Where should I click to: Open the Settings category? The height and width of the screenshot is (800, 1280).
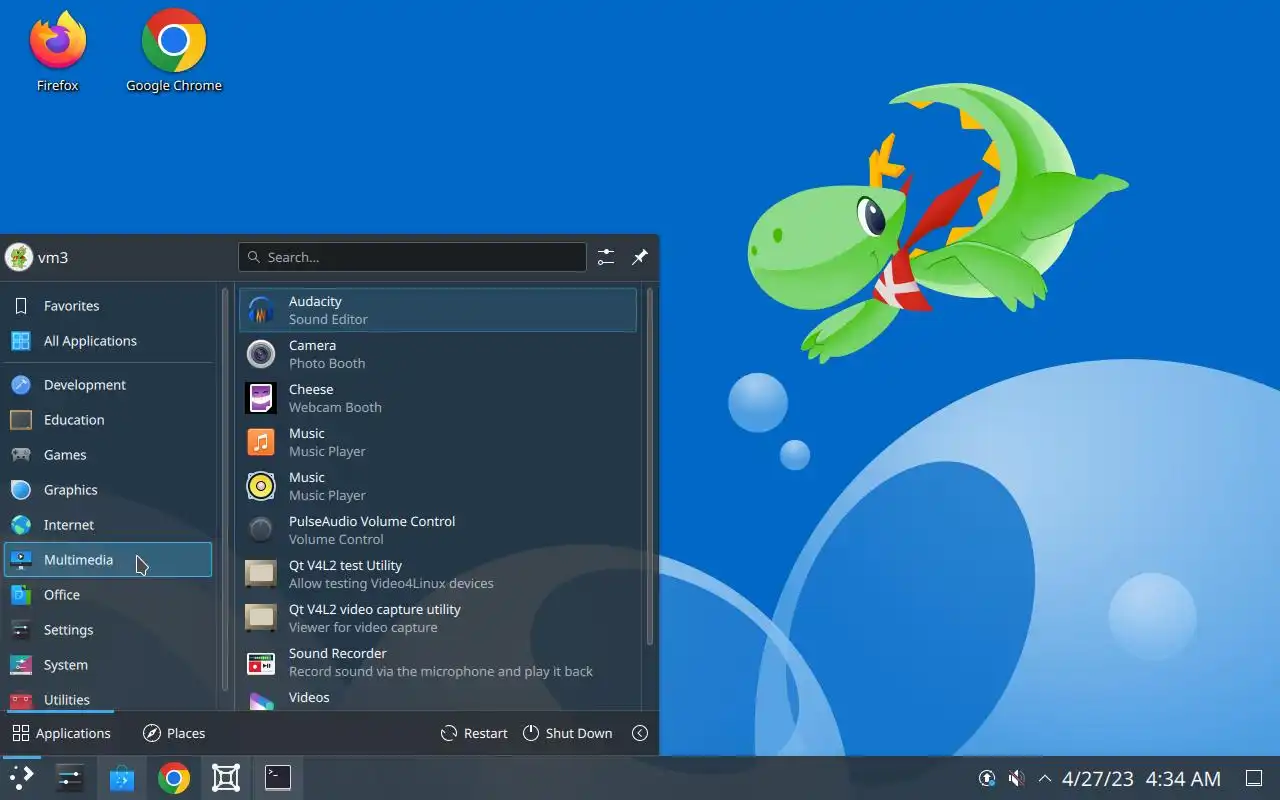108,630
